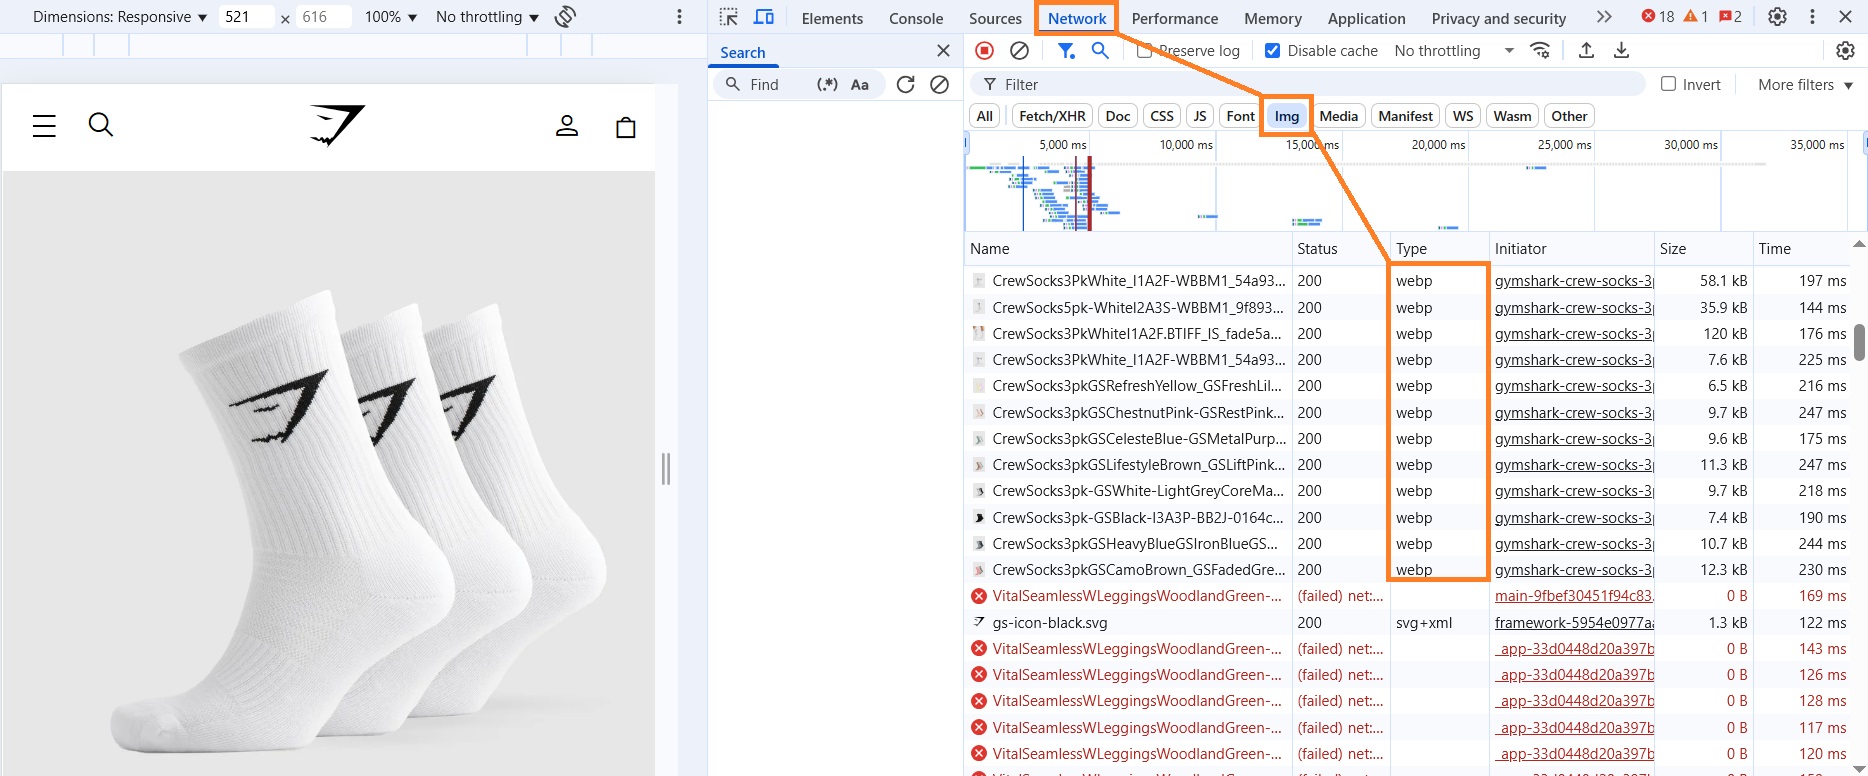The width and height of the screenshot is (1868, 776).
Task: Select the Doc type filter
Action: pos(1118,116)
